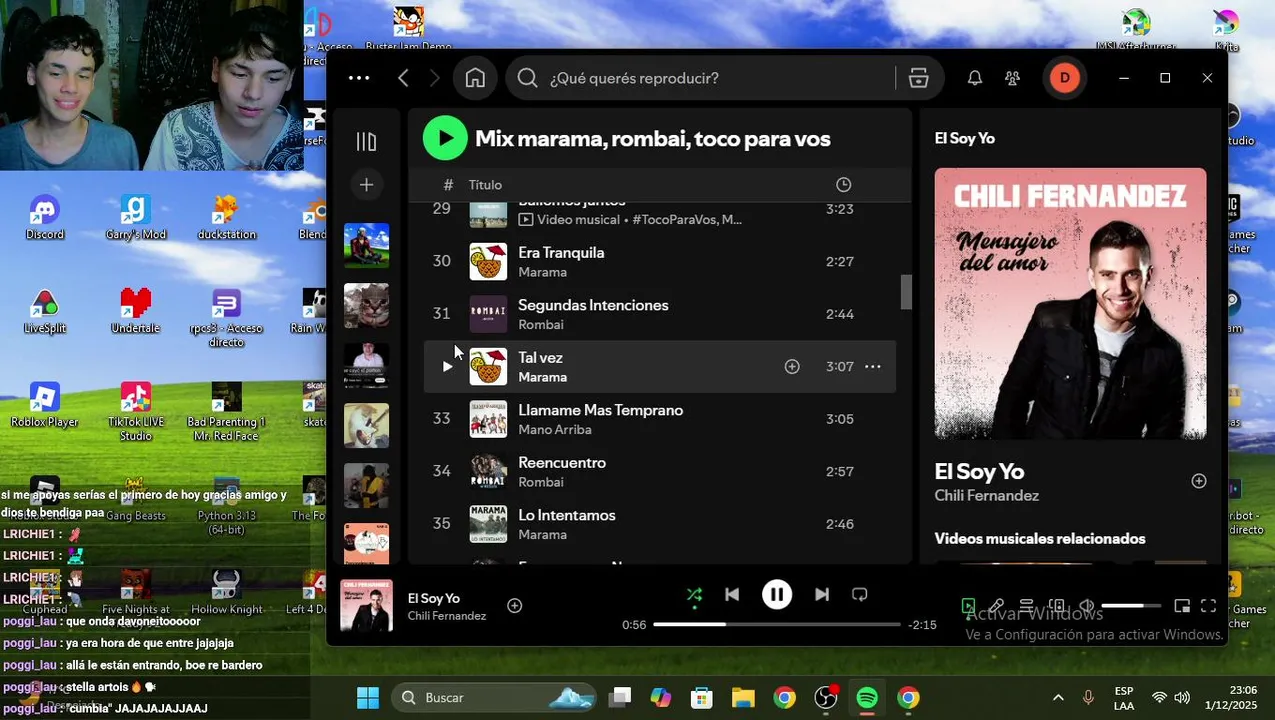Add Tal vez to Liked Songs

point(792,367)
